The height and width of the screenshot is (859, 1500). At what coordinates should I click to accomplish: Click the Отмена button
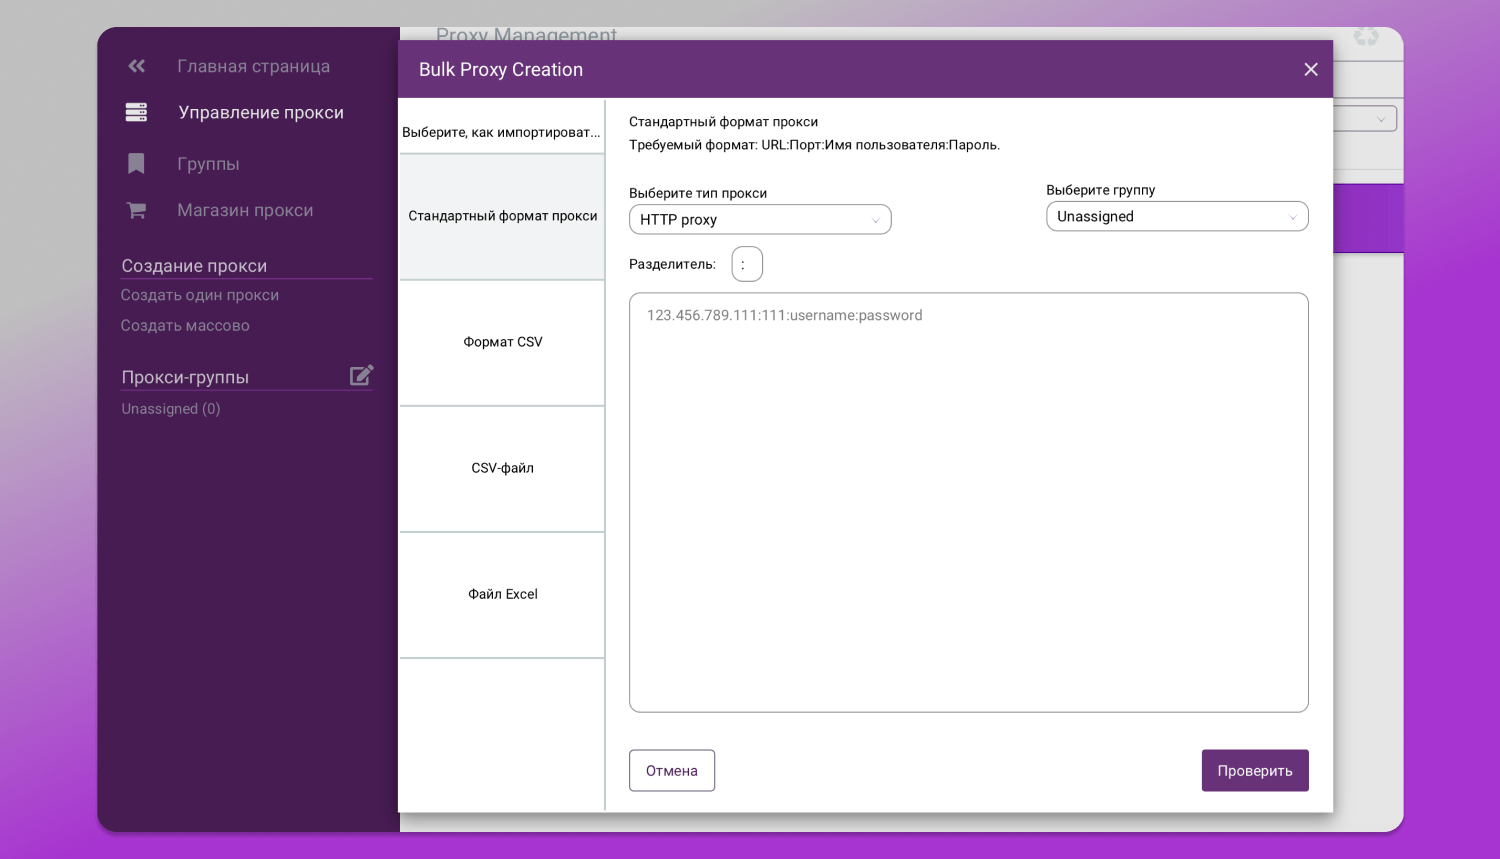coord(672,771)
